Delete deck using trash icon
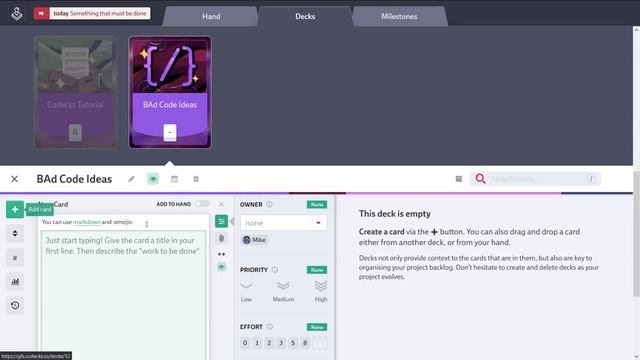The height and width of the screenshot is (360, 640). pos(196,179)
